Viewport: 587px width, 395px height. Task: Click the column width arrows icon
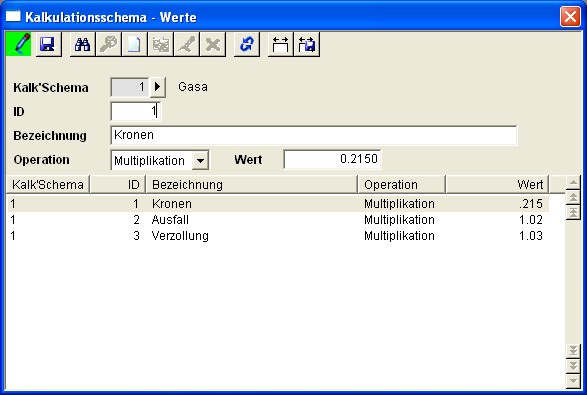280,44
